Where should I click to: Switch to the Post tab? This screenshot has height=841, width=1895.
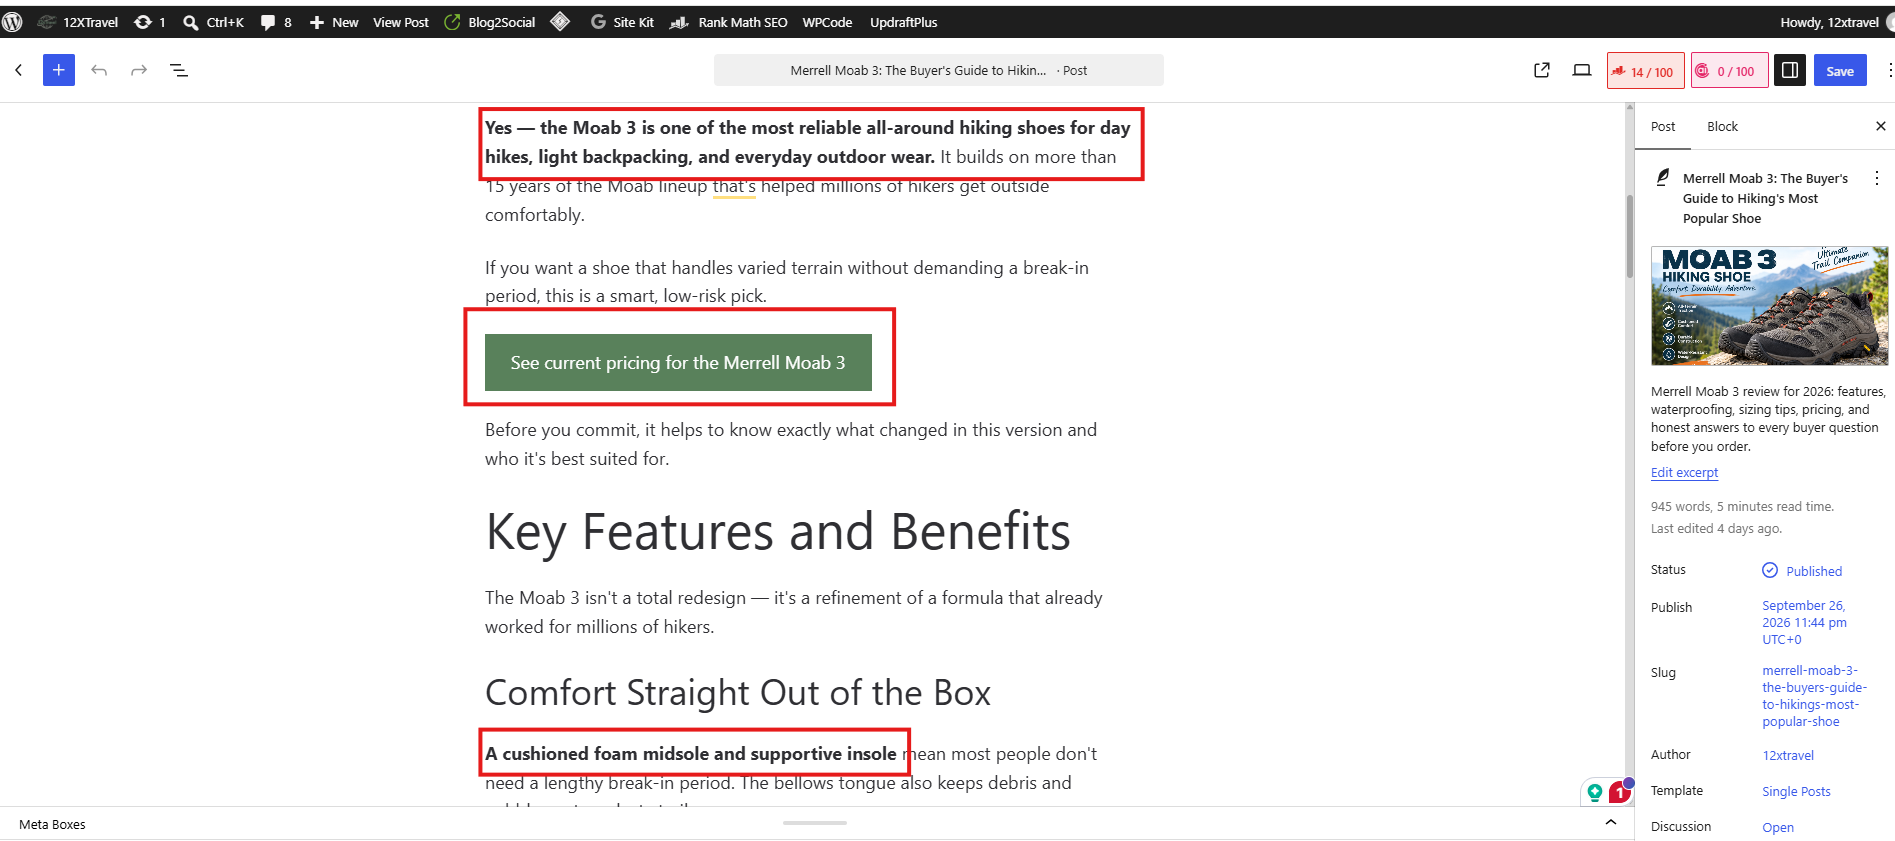pos(1663,126)
